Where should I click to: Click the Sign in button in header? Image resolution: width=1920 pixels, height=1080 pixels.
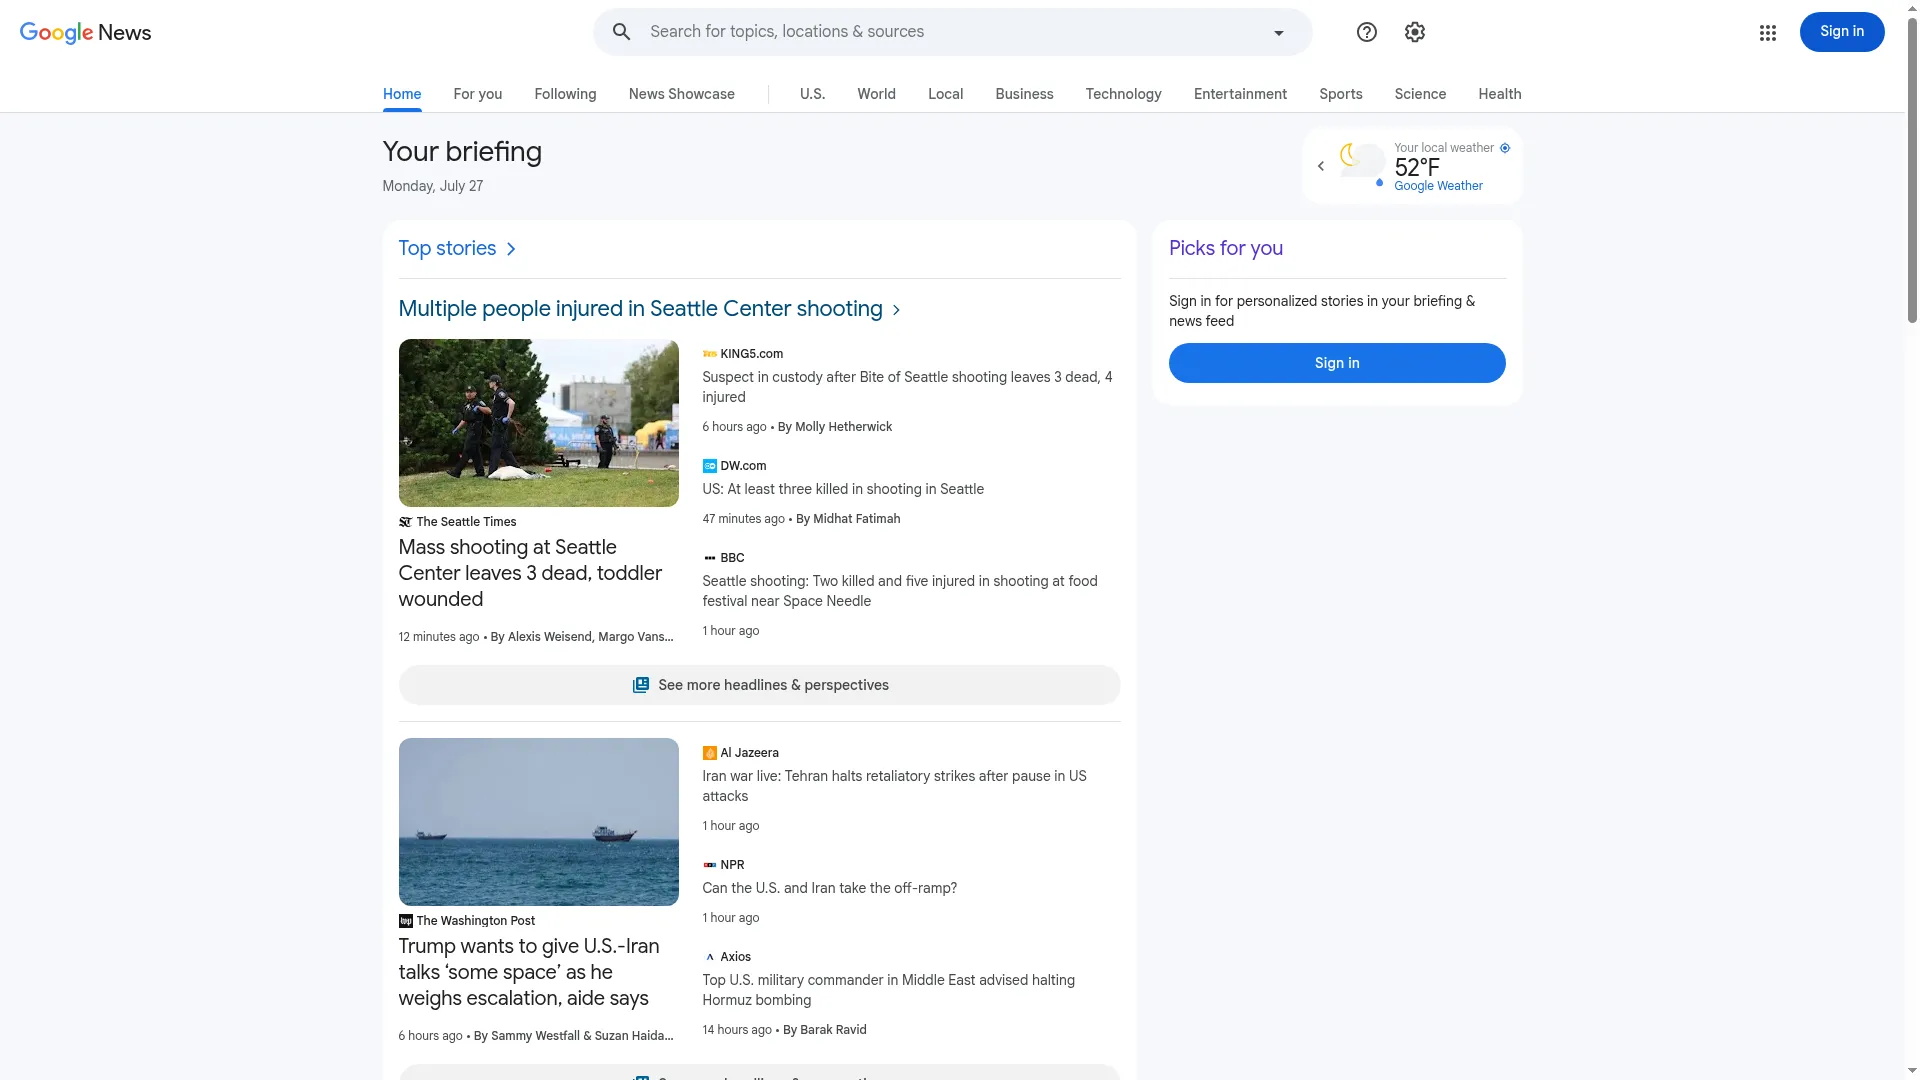[1841, 32]
